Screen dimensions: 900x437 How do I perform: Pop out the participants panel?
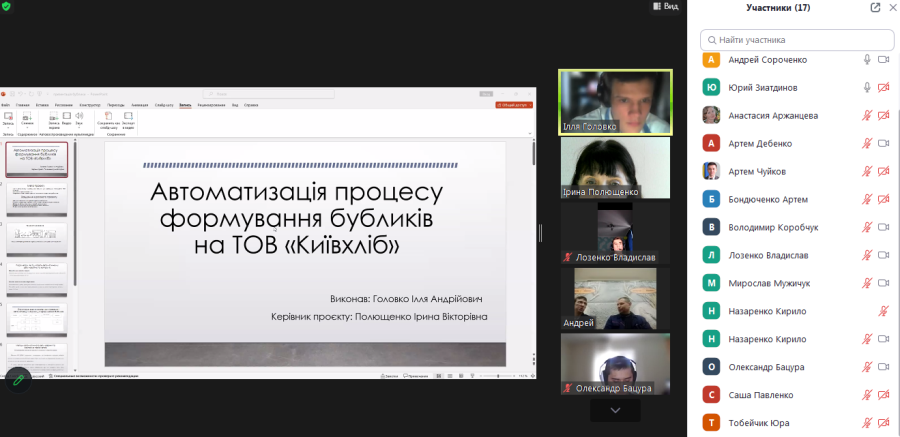pyautogui.click(x=875, y=7)
